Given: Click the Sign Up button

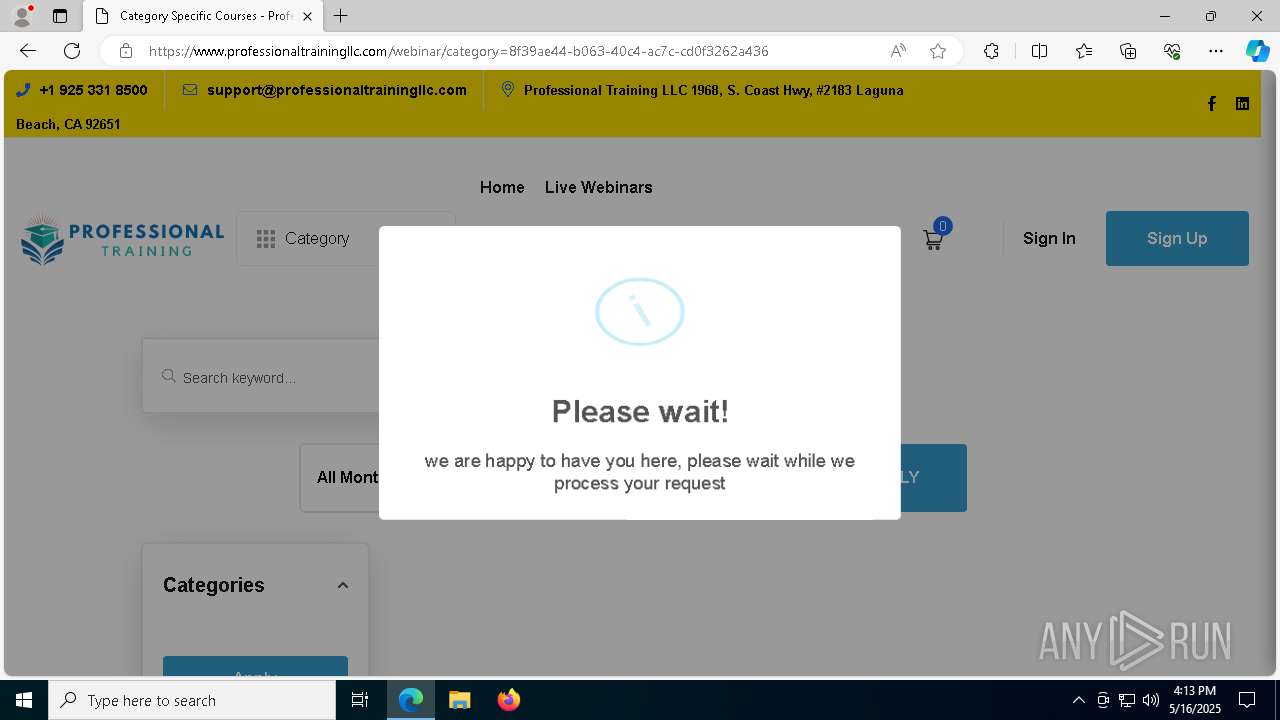Looking at the screenshot, I should click(1177, 238).
